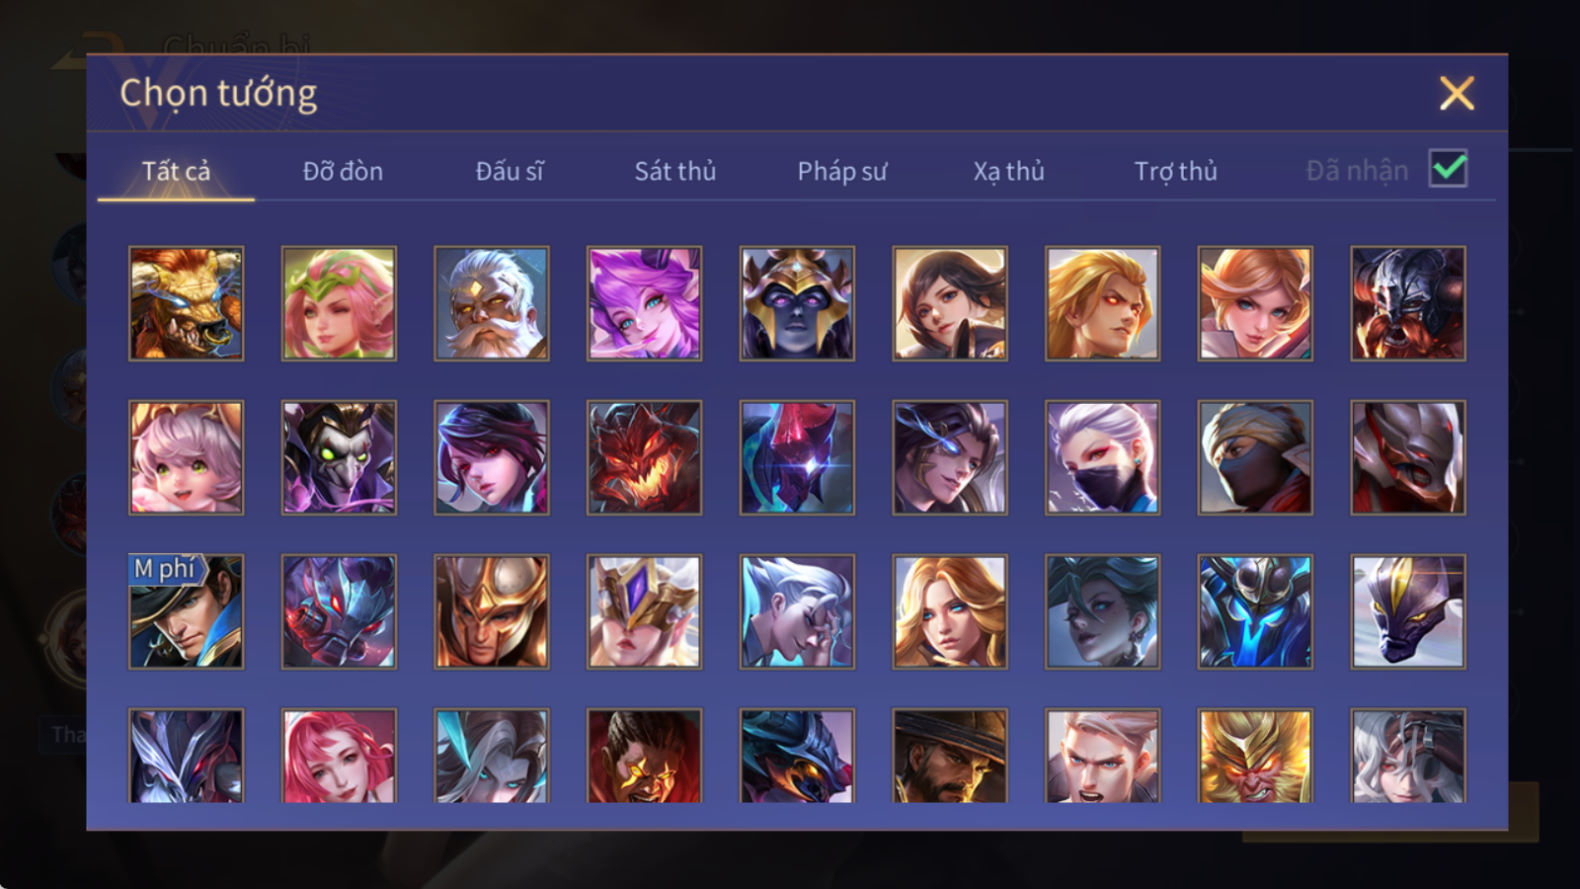This screenshot has height=889, width=1580.
Task: Select the masked silver-haired ninja hero
Action: [1102, 458]
